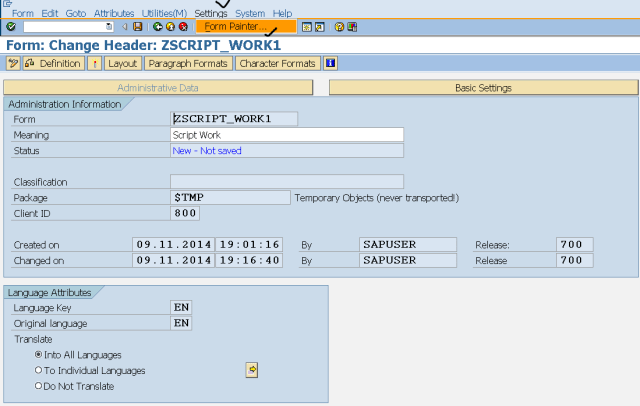Select To Individual Languages radio button

(38, 370)
